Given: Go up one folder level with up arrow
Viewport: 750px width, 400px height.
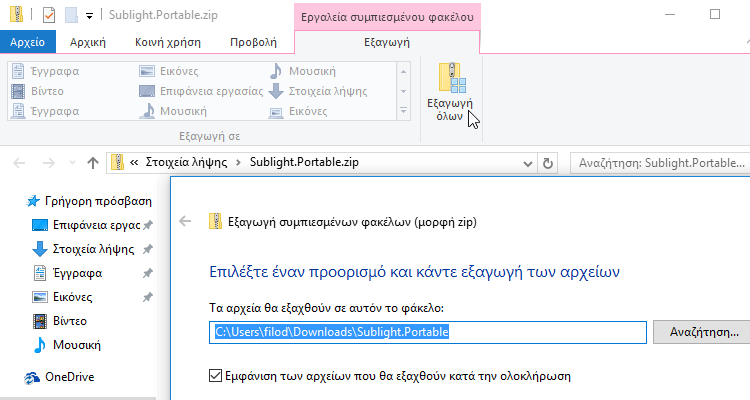Looking at the screenshot, I should point(93,163).
